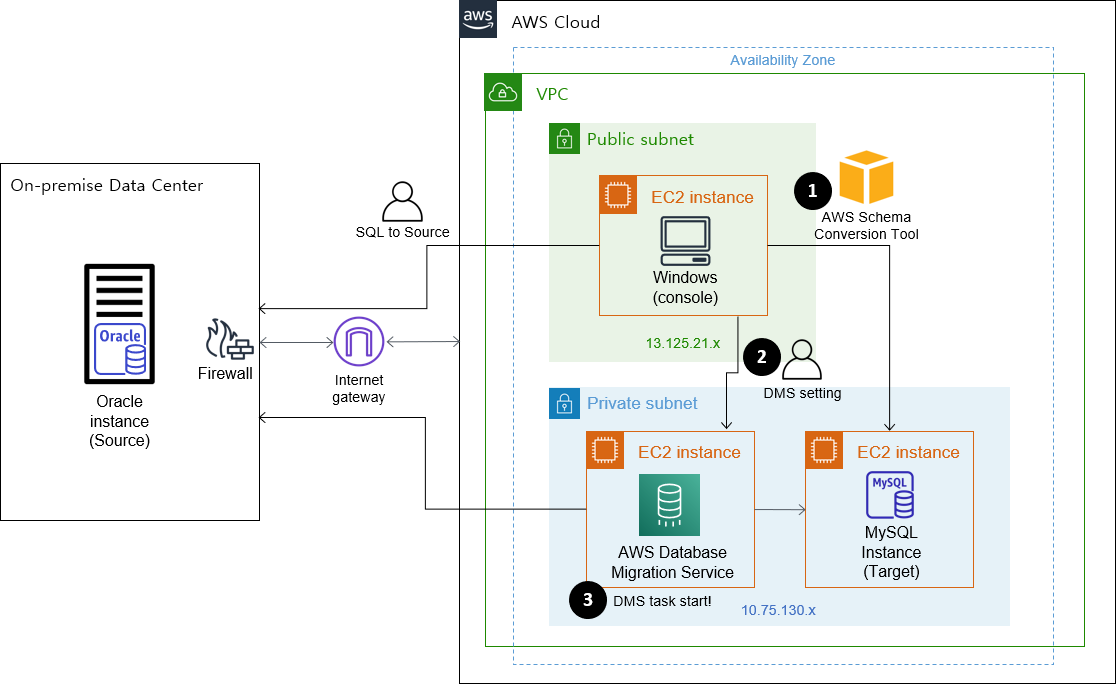Click the 'Private subnet' label

(x=642, y=403)
